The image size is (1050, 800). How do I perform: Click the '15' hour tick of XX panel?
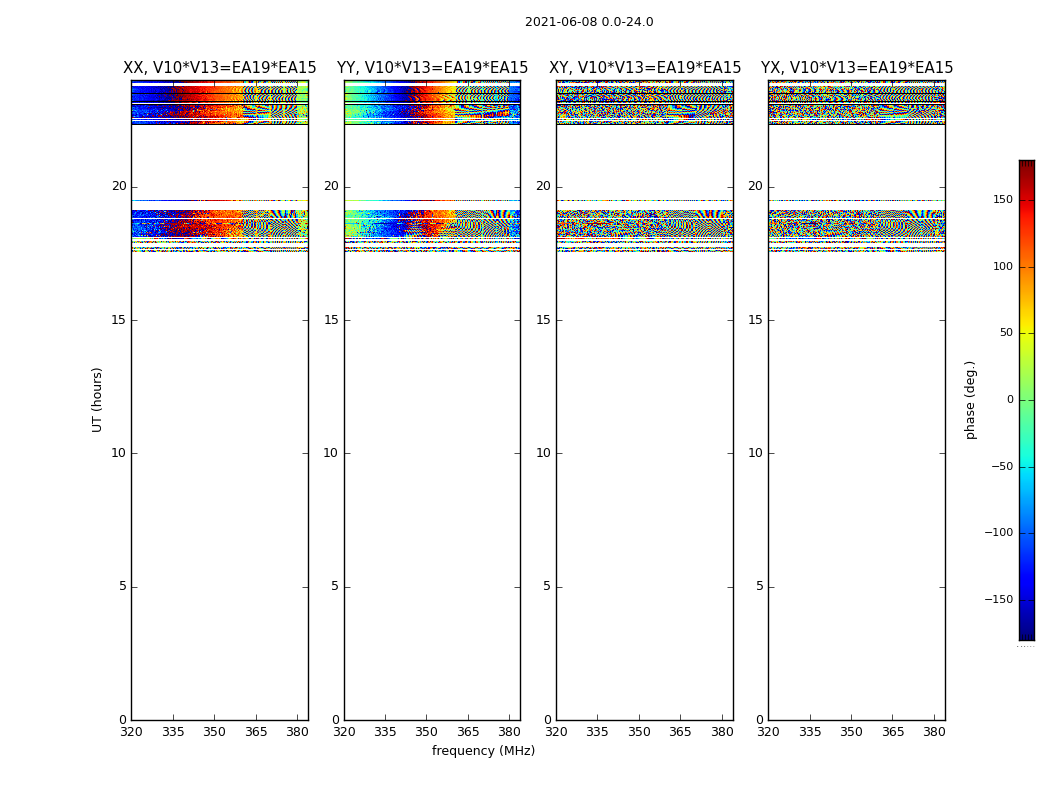119,320
